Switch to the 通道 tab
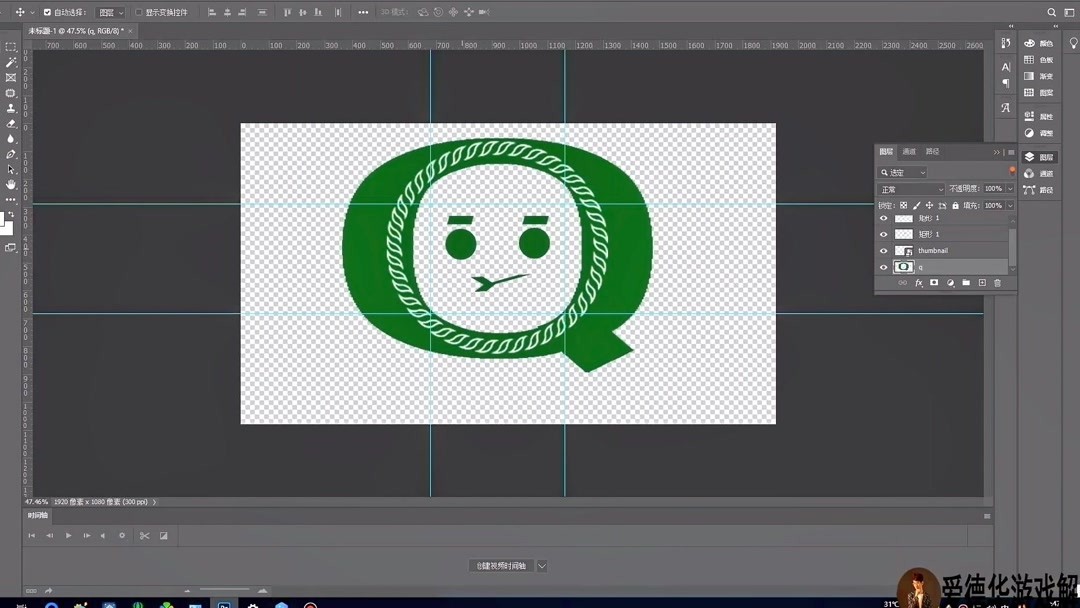 point(908,152)
